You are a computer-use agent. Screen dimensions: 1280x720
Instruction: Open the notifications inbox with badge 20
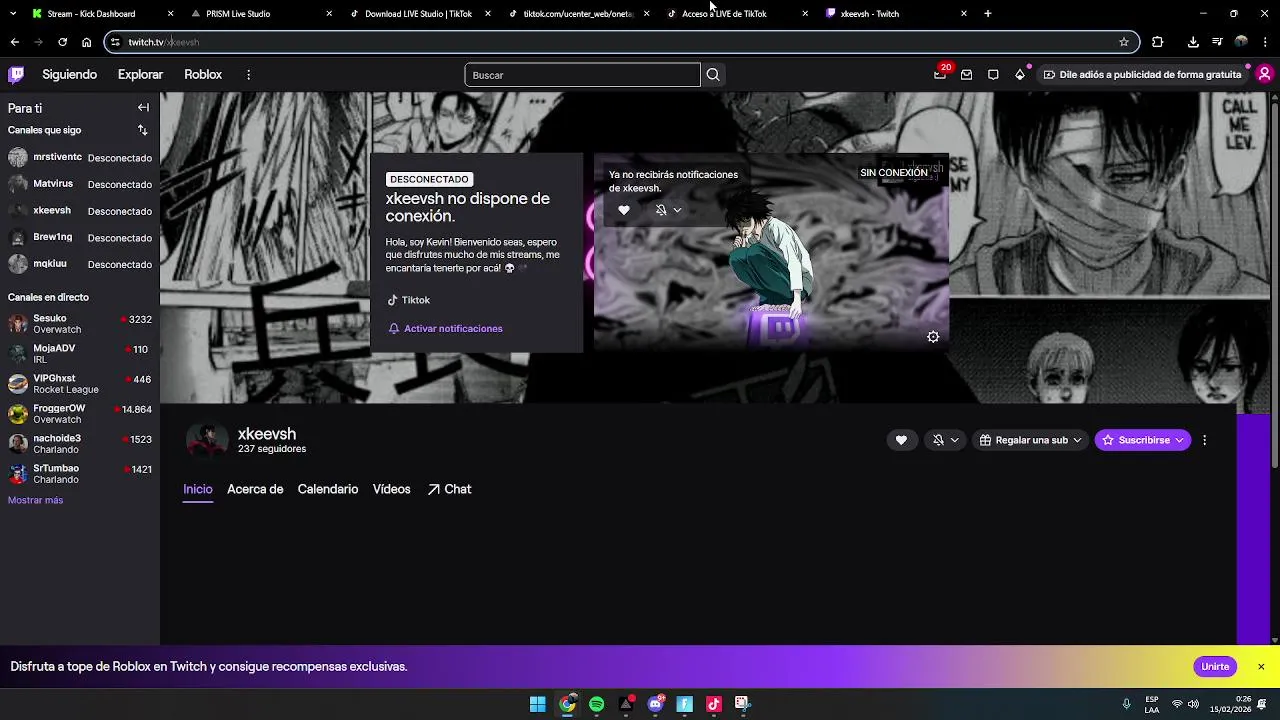coord(940,74)
